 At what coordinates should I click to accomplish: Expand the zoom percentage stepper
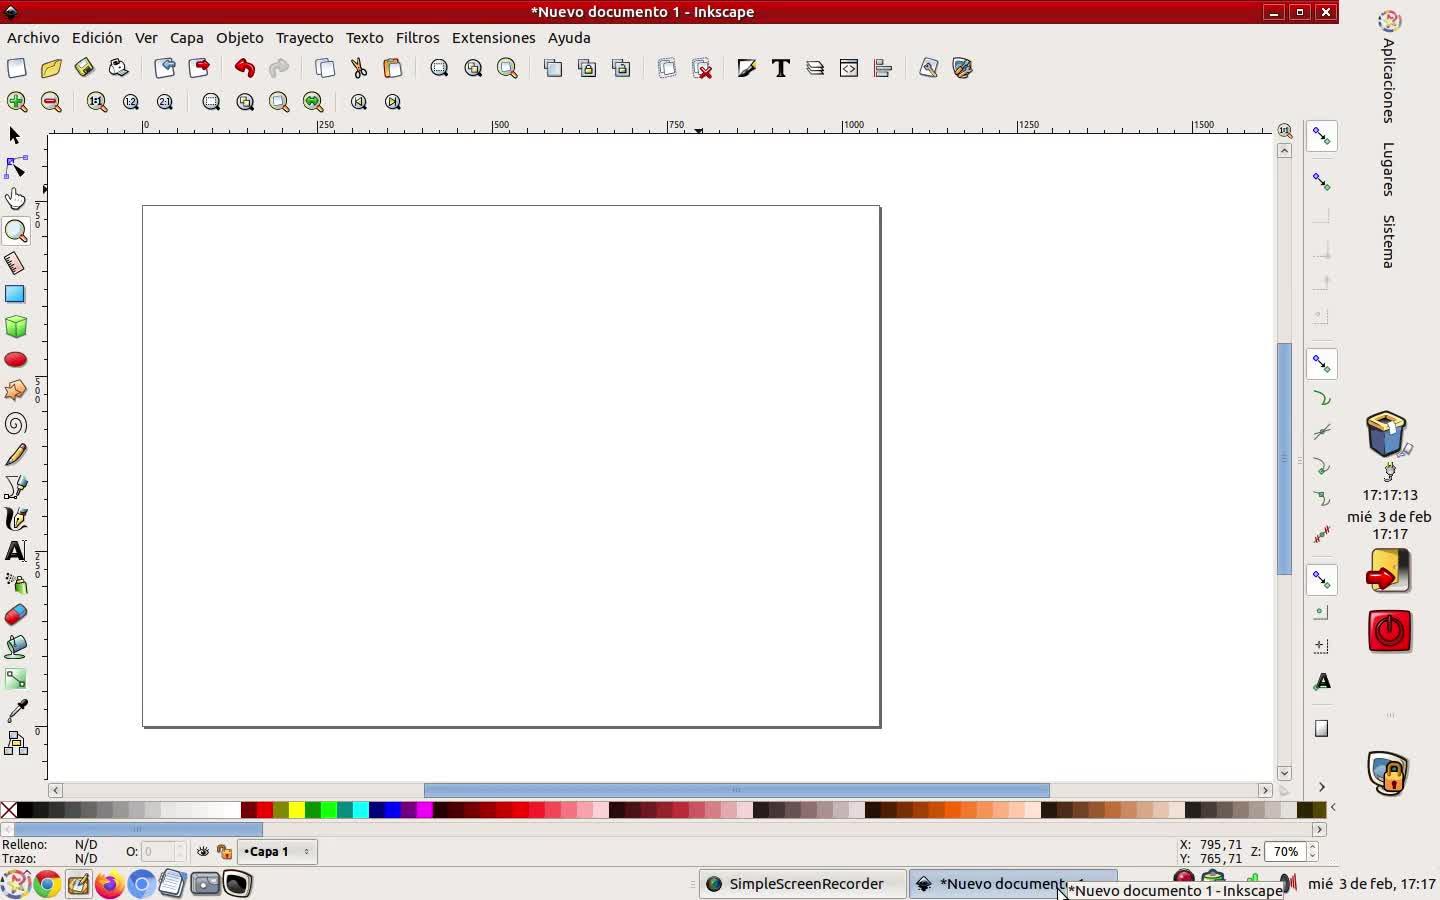coord(1312,852)
